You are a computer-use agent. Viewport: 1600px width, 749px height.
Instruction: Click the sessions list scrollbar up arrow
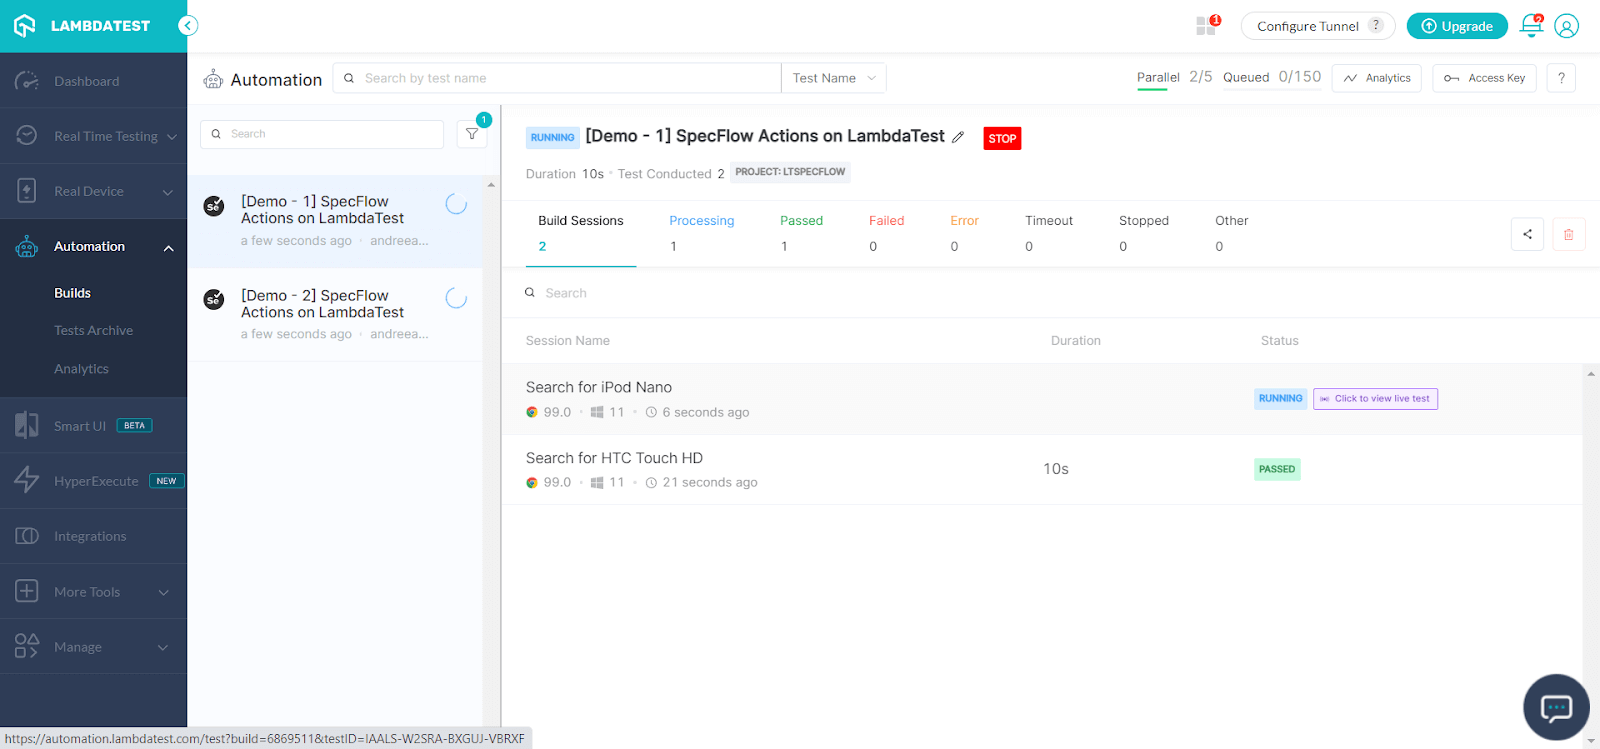pyautogui.click(x=1591, y=374)
